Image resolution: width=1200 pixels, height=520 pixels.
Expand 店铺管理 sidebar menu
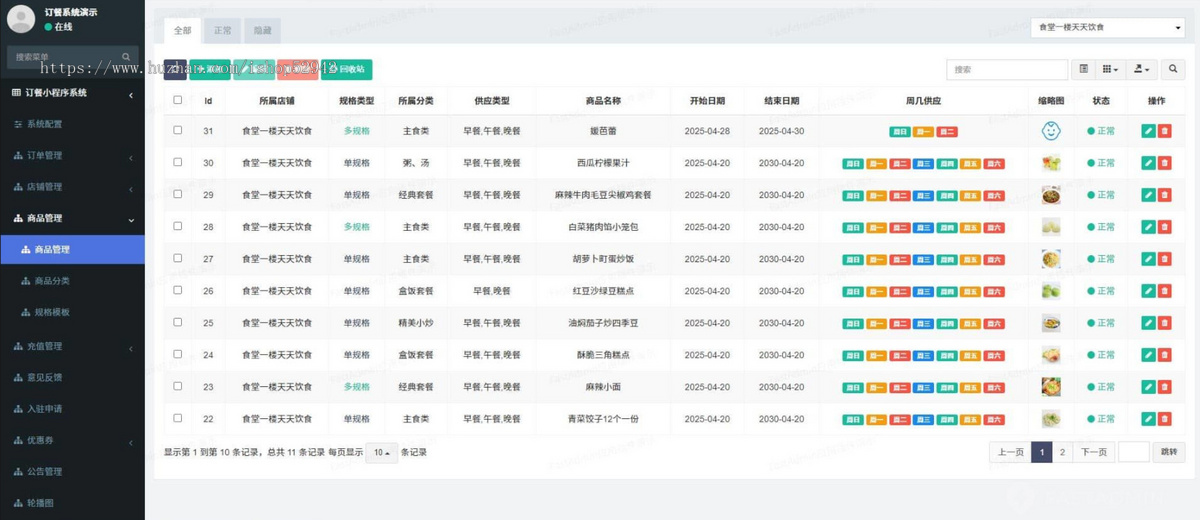point(72,186)
